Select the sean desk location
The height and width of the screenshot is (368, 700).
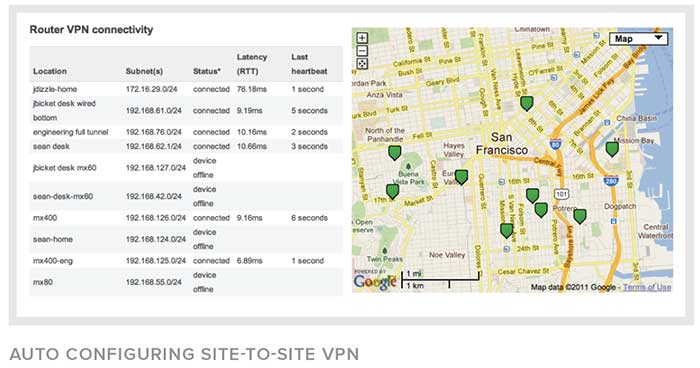(51, 146)
